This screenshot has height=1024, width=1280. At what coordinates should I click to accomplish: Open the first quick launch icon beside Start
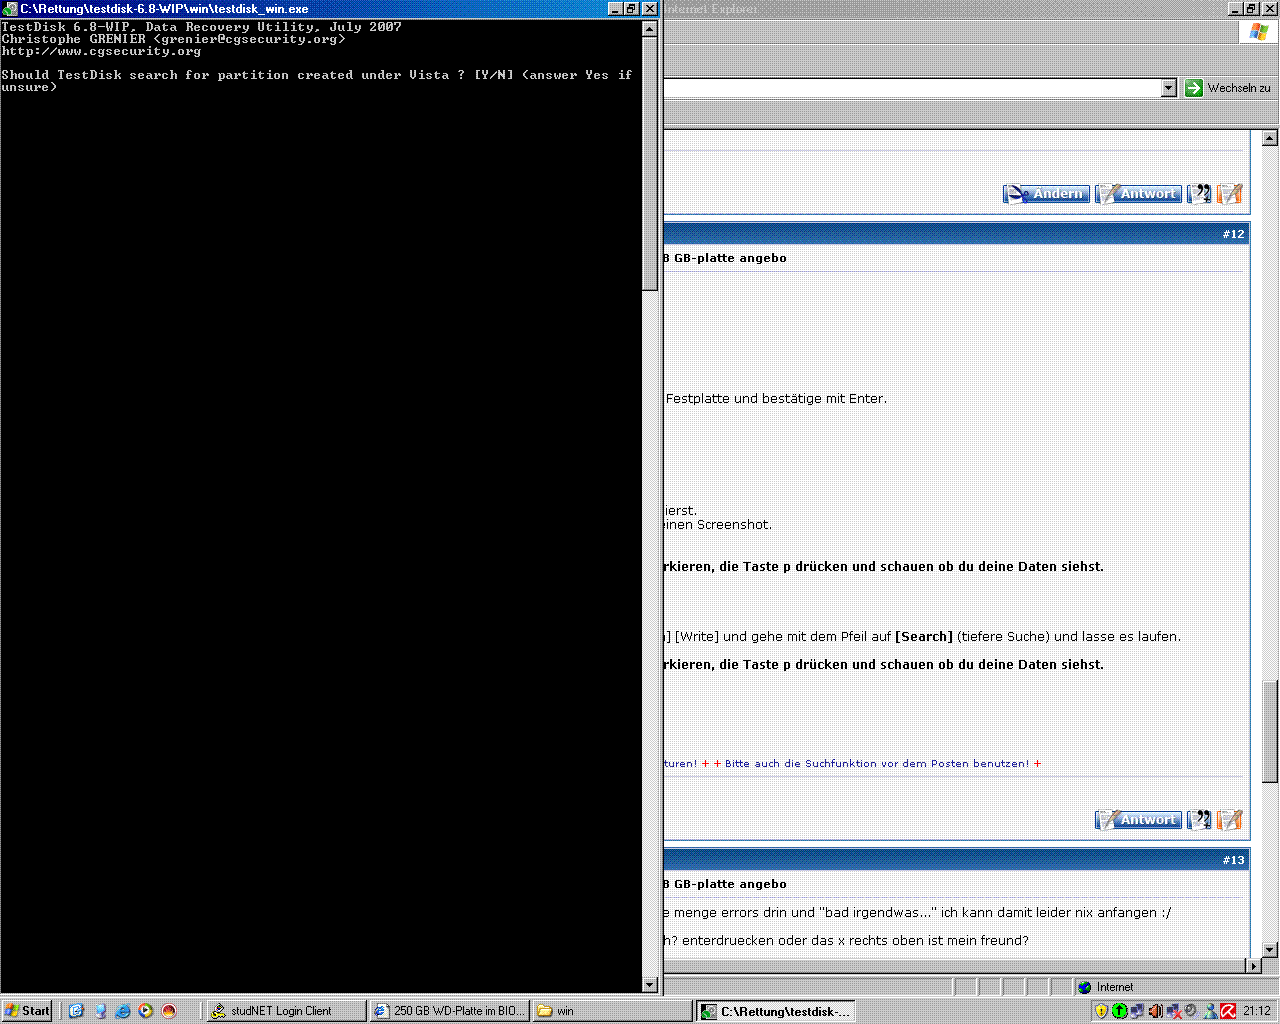point(76,1011)
